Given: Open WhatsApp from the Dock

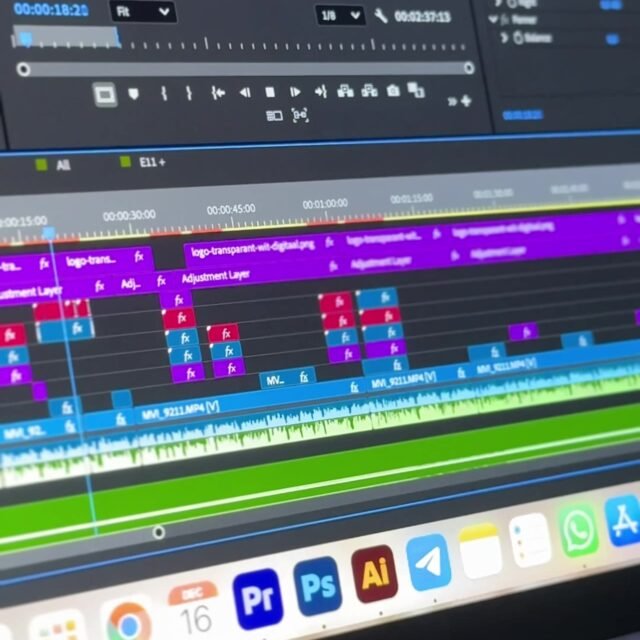Looking at the screenshot, I should (x=579, y=530).
